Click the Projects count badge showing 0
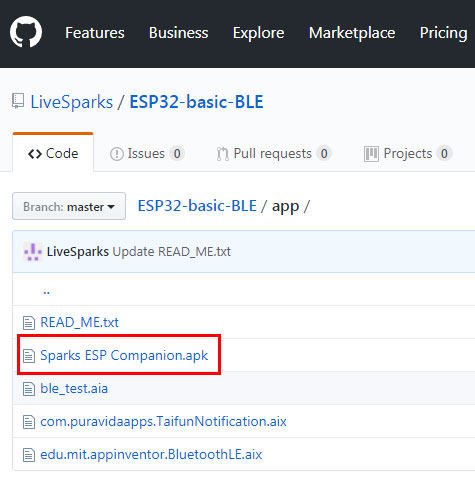This screenshot has width=475, height=483. pos(444,154)
